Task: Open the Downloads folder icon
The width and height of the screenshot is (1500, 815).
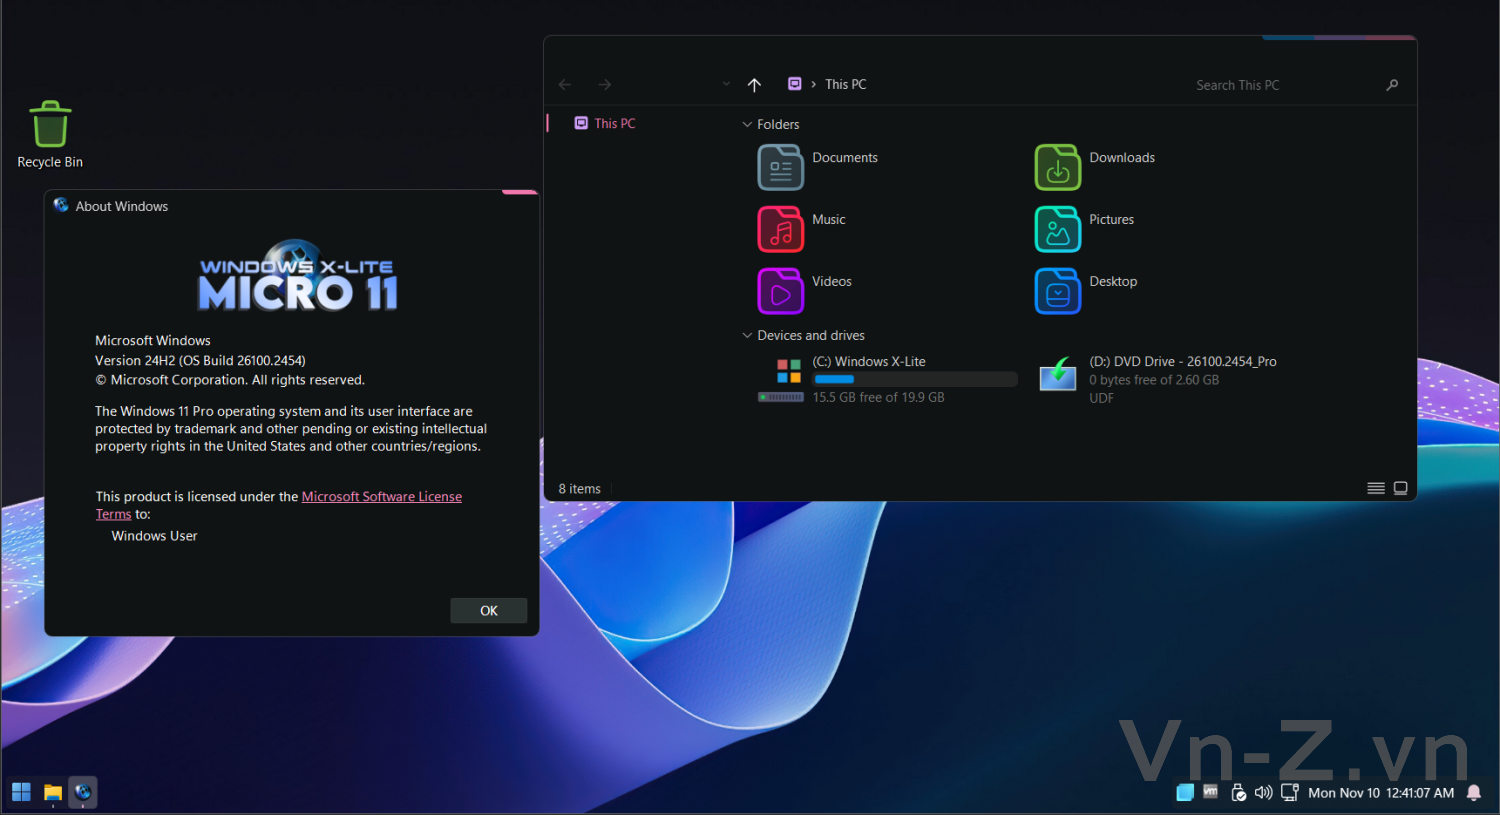Action: point(1057,168)
